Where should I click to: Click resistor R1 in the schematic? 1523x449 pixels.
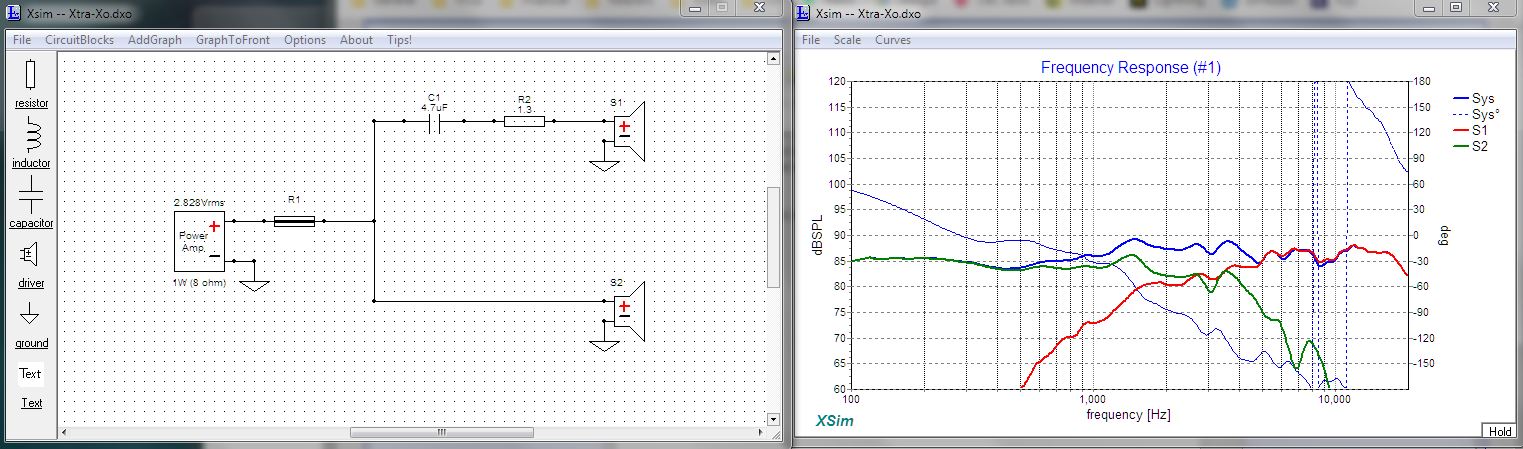(x=294, y=221)
